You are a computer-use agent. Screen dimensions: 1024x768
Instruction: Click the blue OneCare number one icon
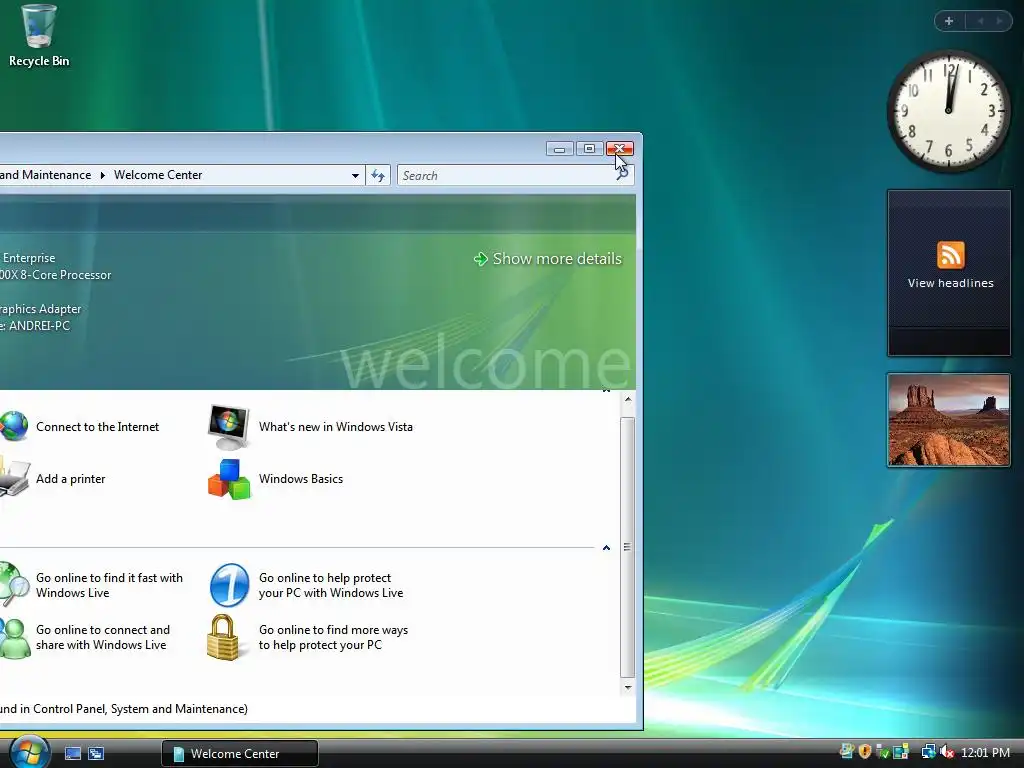pos(229,584)
